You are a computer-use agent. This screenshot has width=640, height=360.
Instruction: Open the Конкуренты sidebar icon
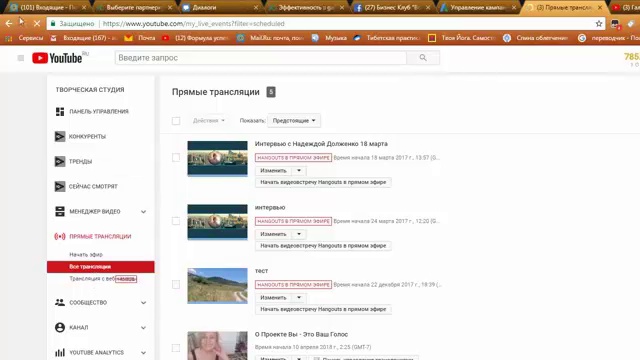click(60, 136)
